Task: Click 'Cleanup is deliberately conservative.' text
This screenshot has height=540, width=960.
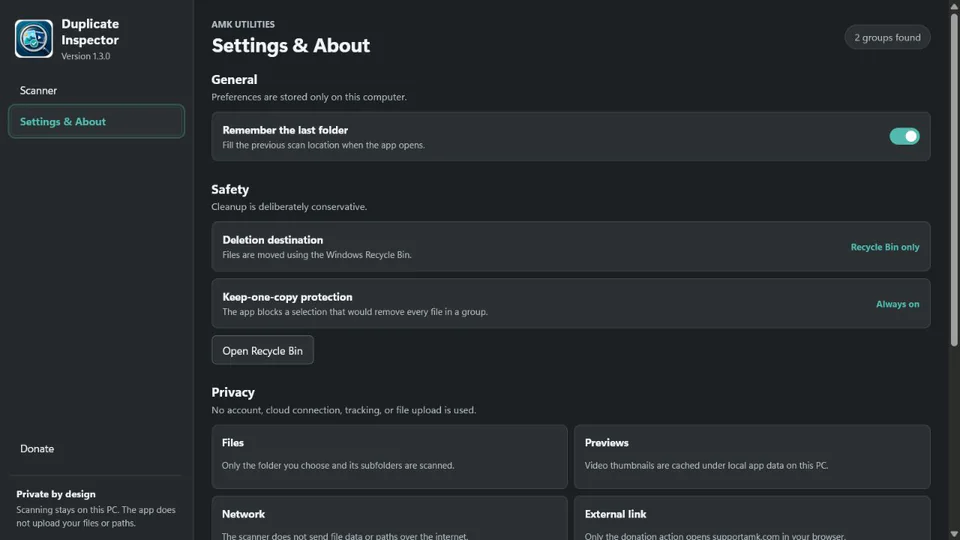Action: 289,207
